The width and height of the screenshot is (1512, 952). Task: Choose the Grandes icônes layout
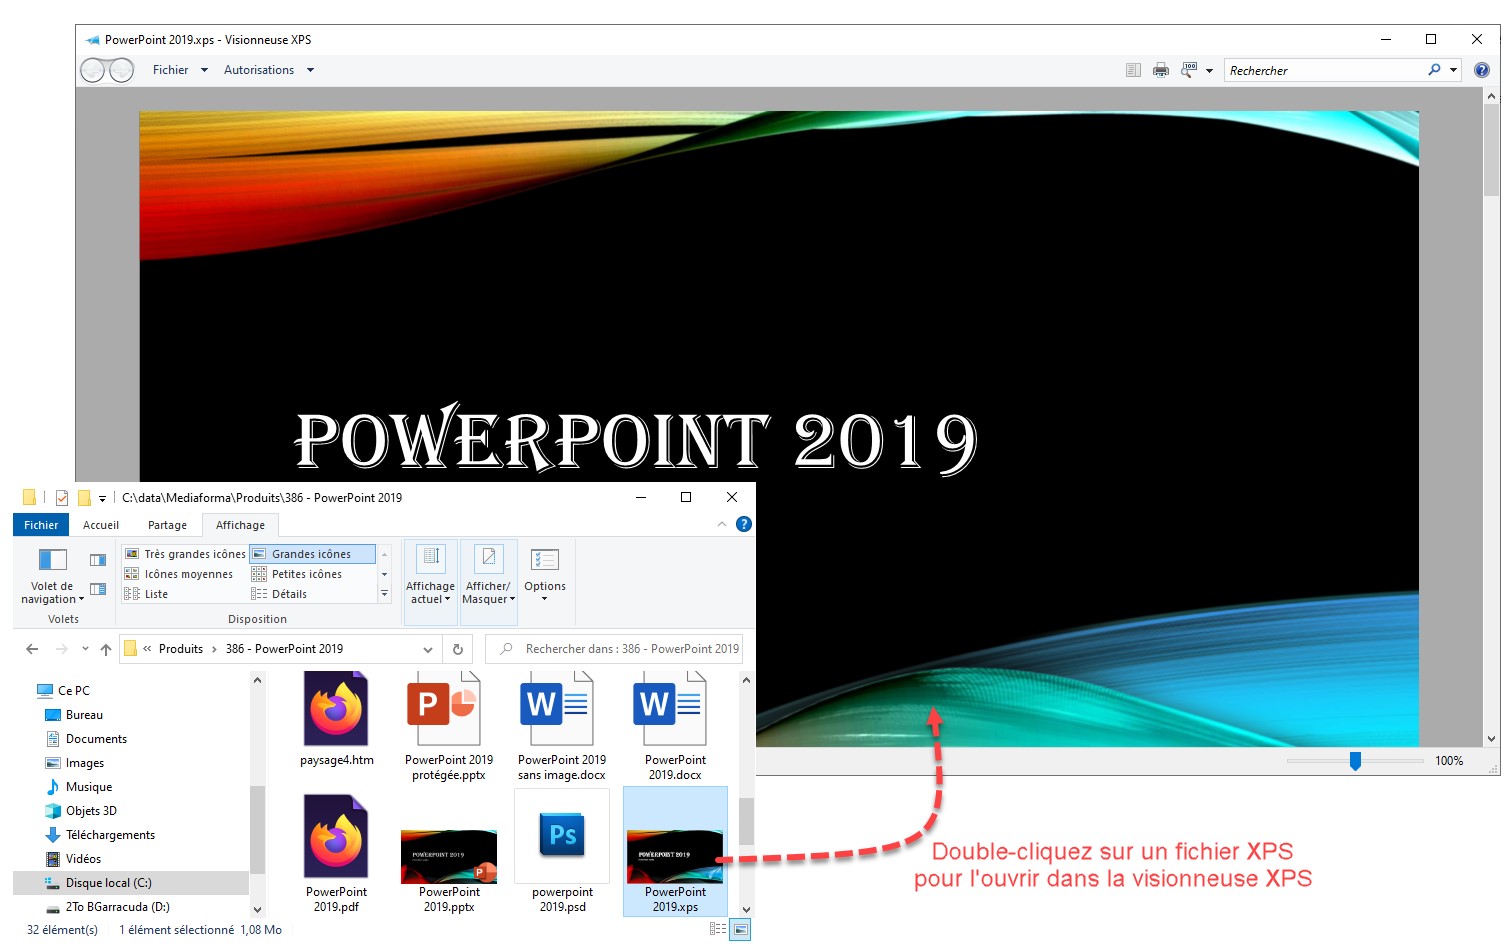point(312,554)
